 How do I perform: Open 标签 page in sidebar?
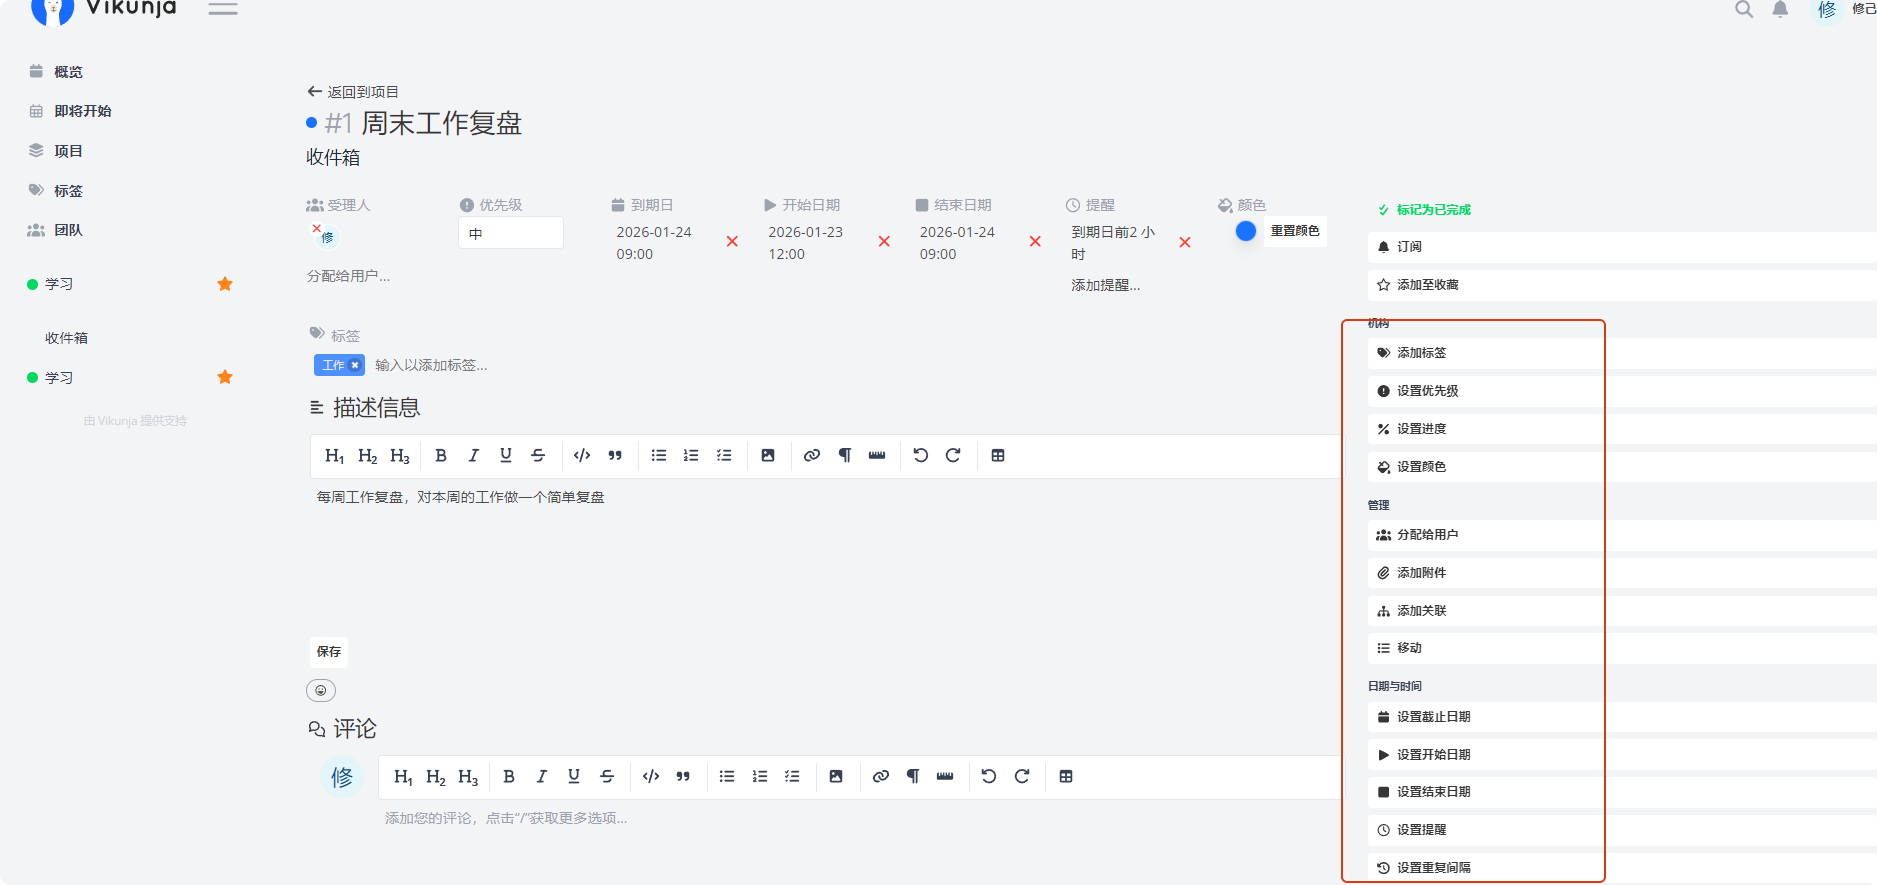pos(68,191)
